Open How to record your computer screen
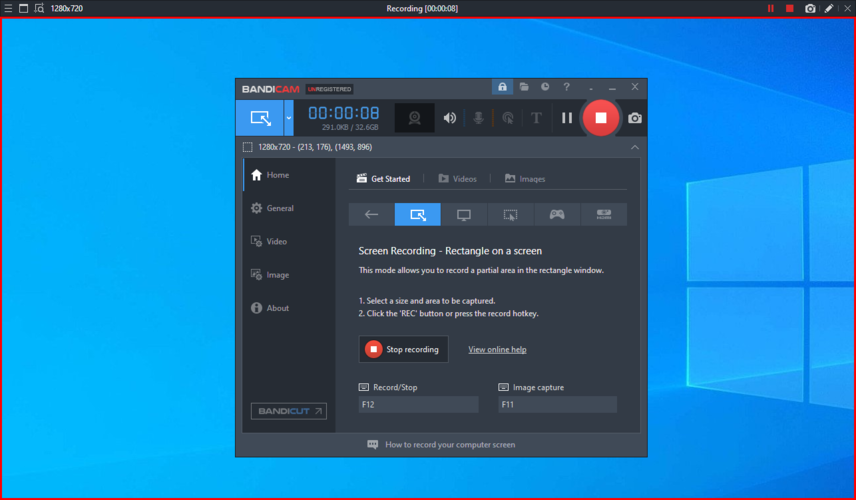856x500 pixels. tap(441, 445)
